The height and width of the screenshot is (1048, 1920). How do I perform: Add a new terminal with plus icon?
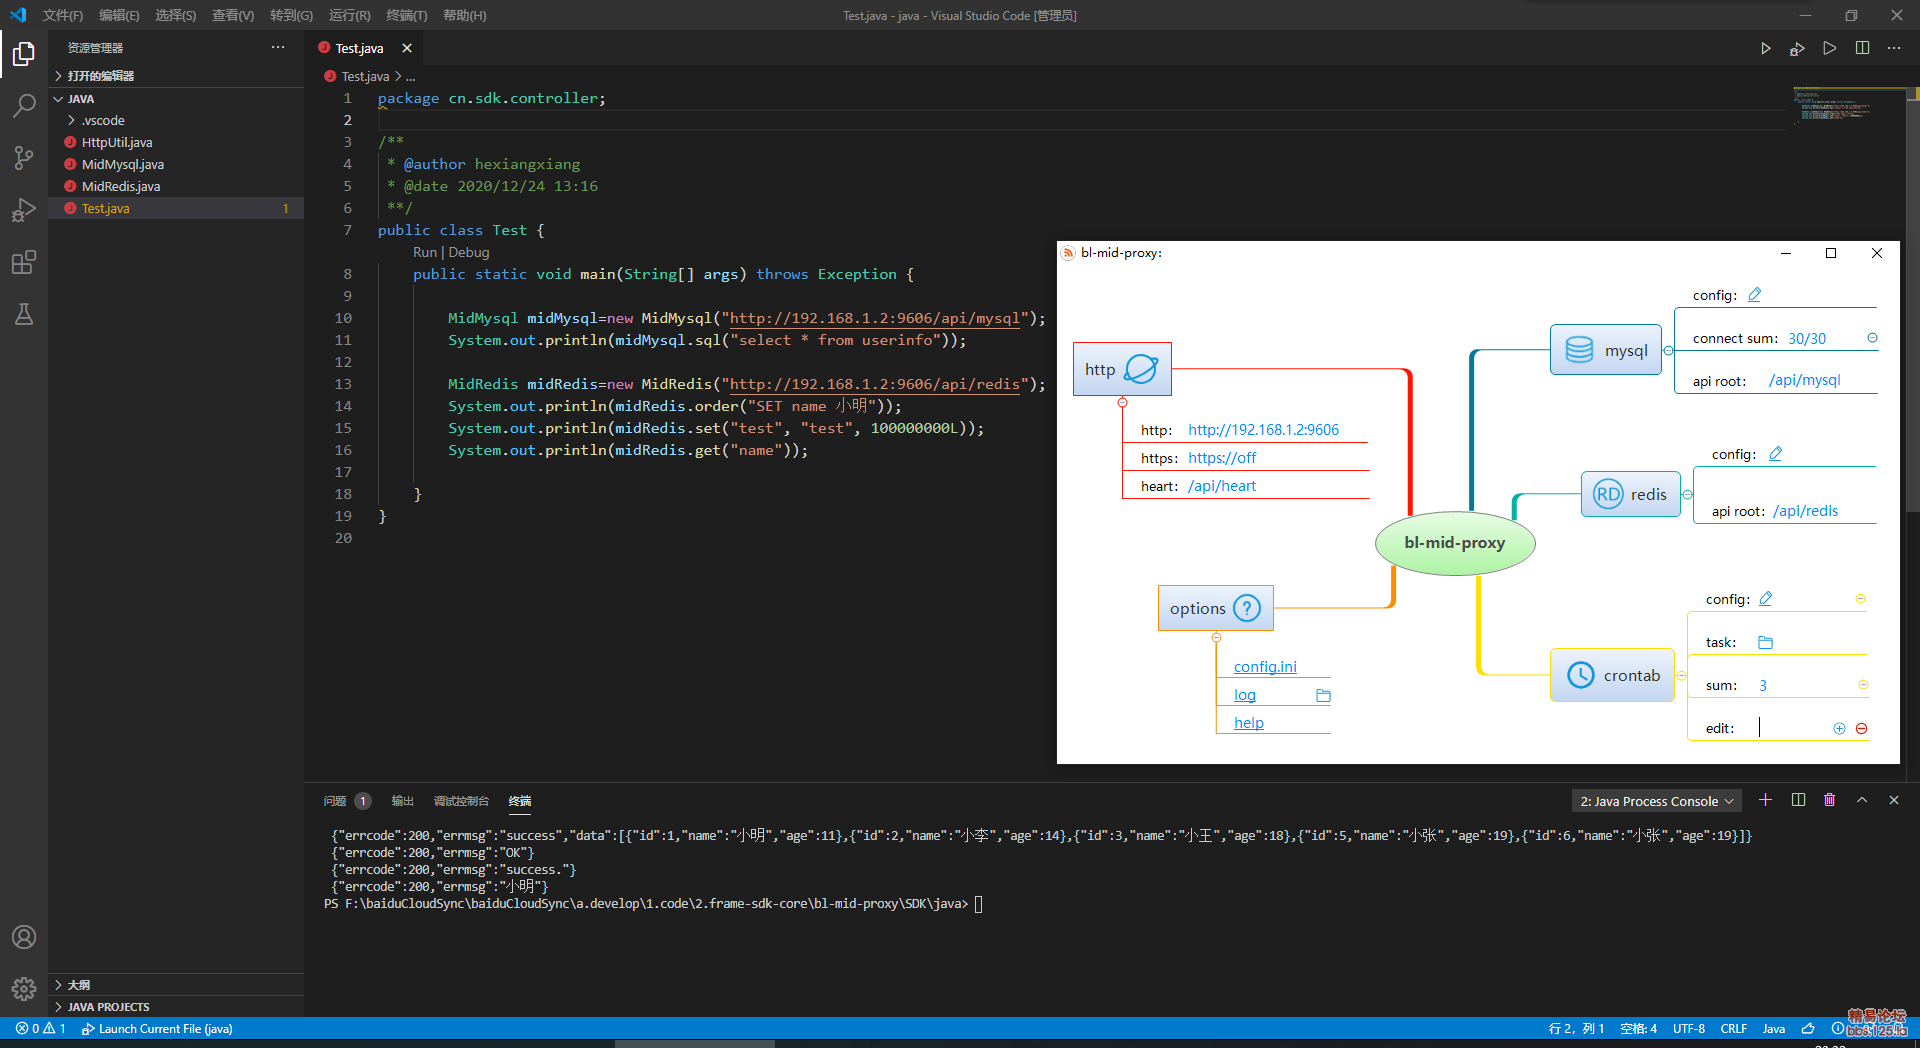coord(1766,800)
